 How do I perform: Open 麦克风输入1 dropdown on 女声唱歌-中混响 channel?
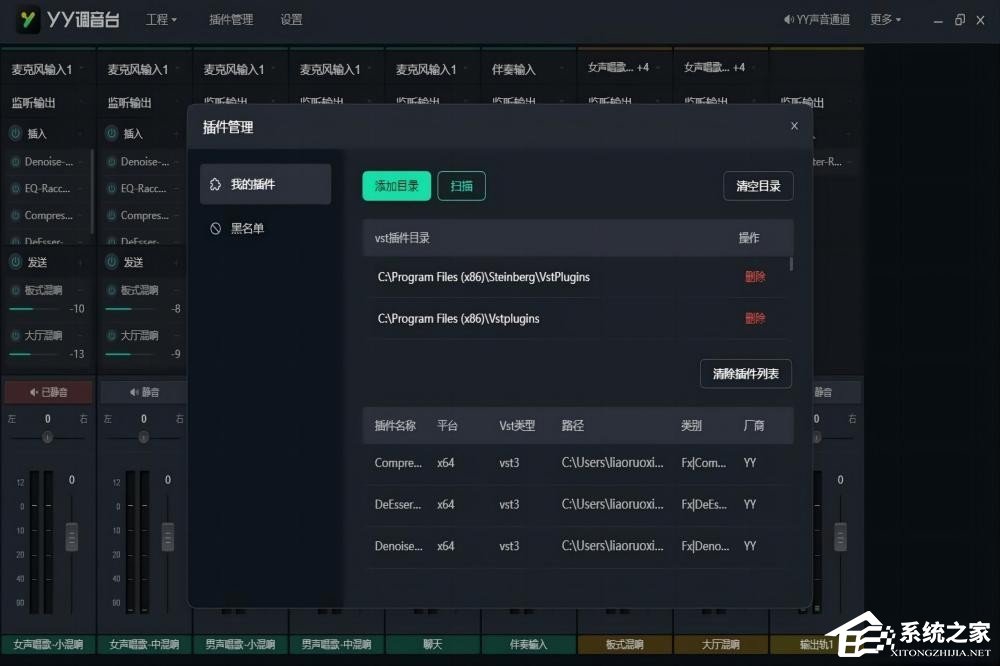click(144, 70)
